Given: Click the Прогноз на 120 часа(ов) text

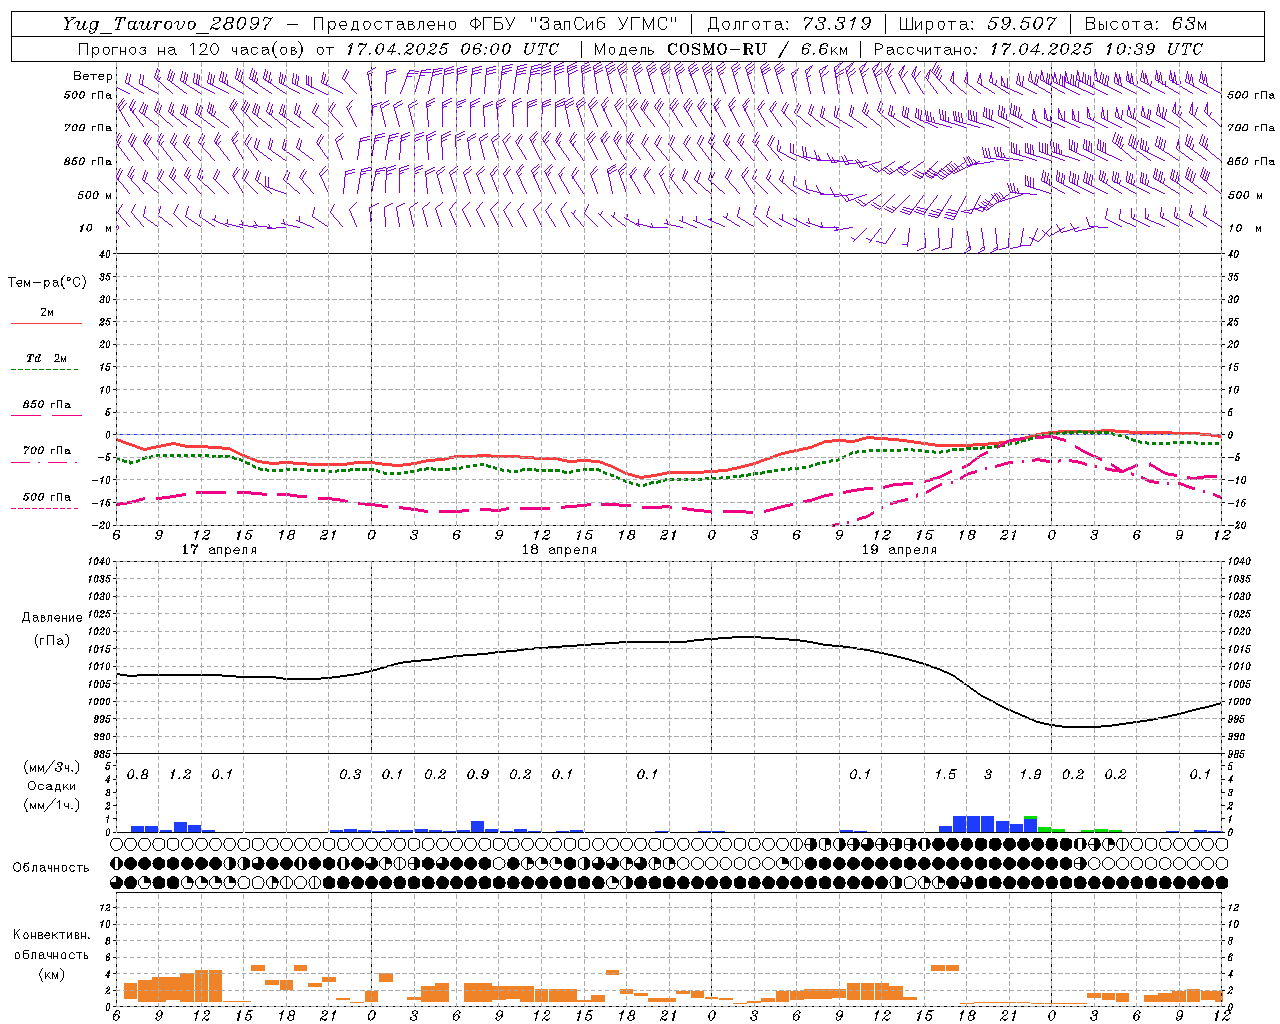Looking at the screenshot, I should coord(192,49).
